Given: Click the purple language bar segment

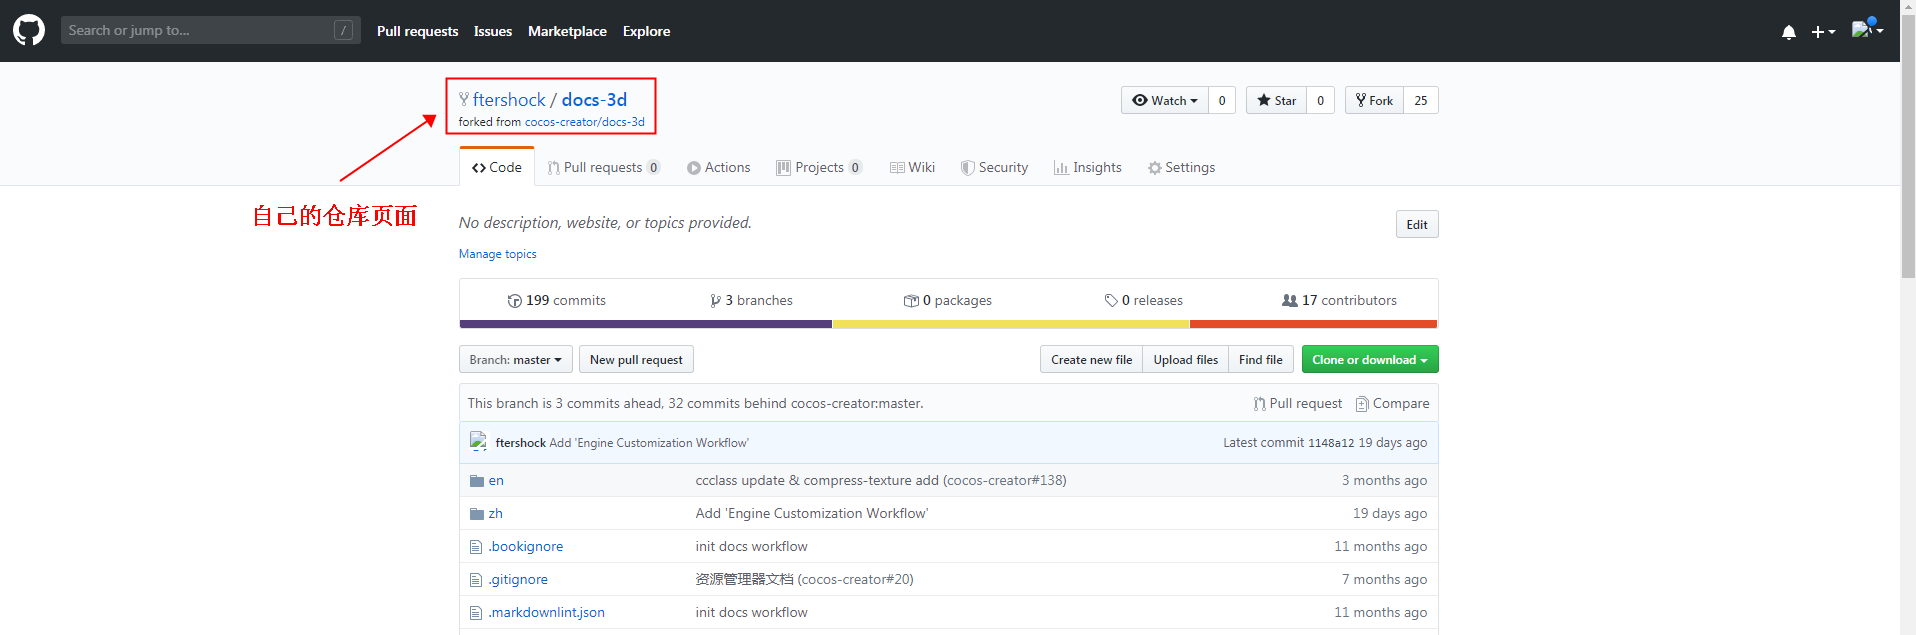Looking at the screenshot, I should pos(646,324).
